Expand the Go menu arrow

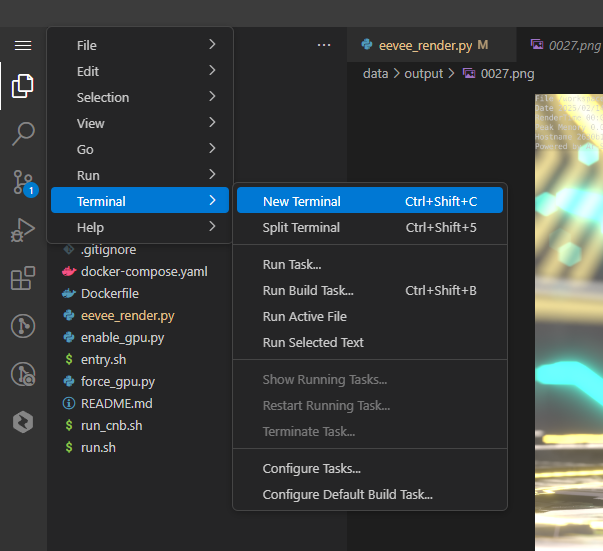point(212,148)
